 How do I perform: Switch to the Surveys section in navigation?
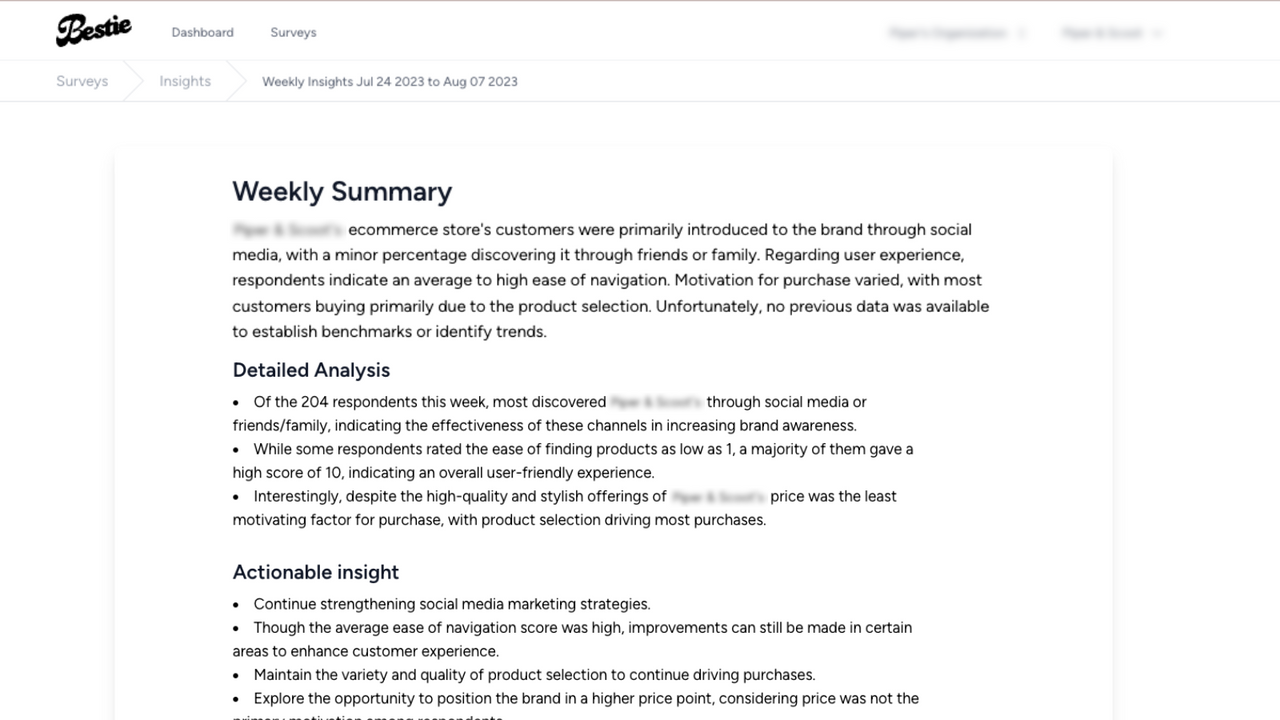click(x=293, y=32)
